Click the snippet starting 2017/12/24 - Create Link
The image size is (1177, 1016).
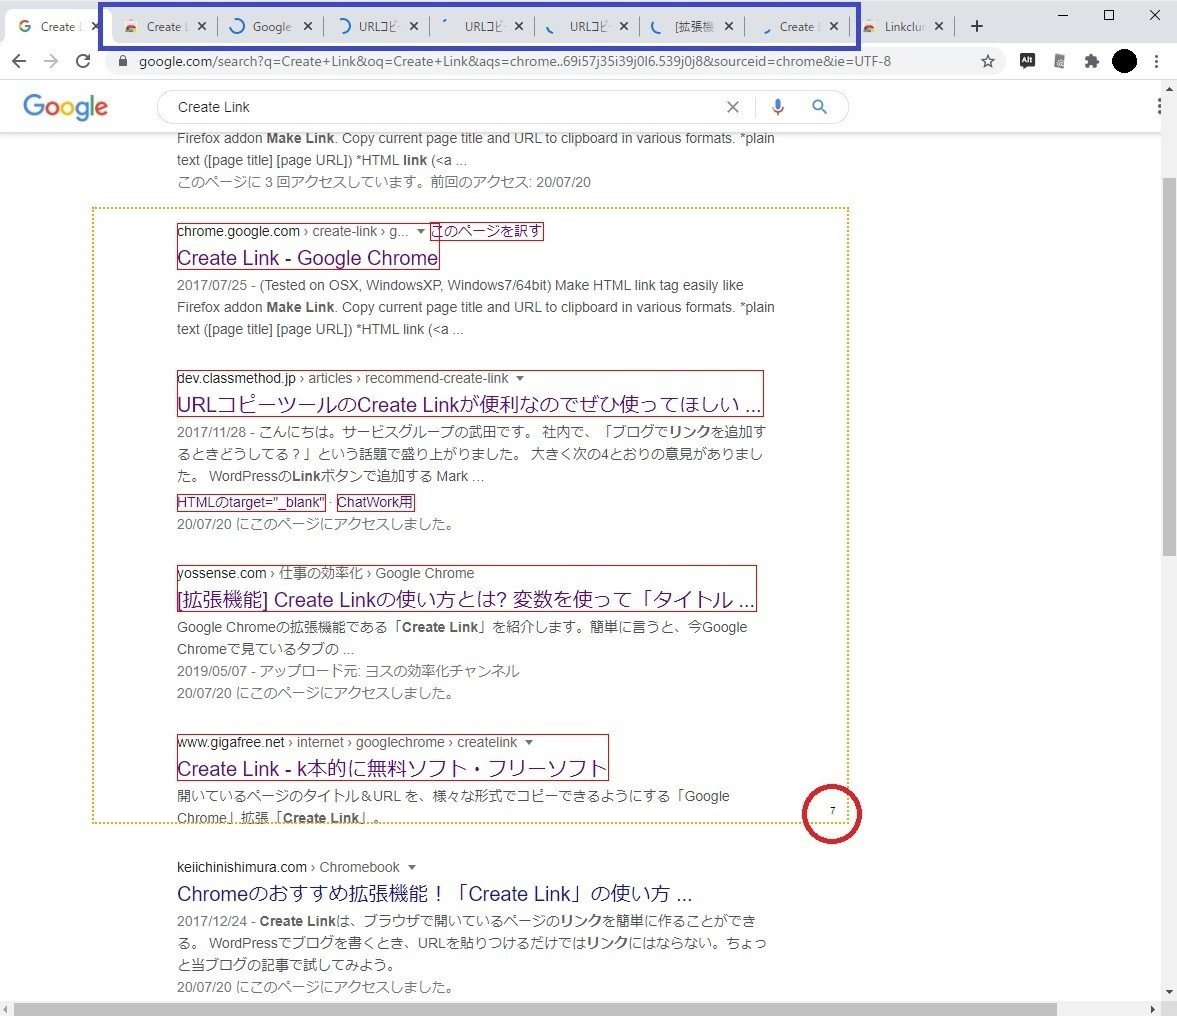471,942
